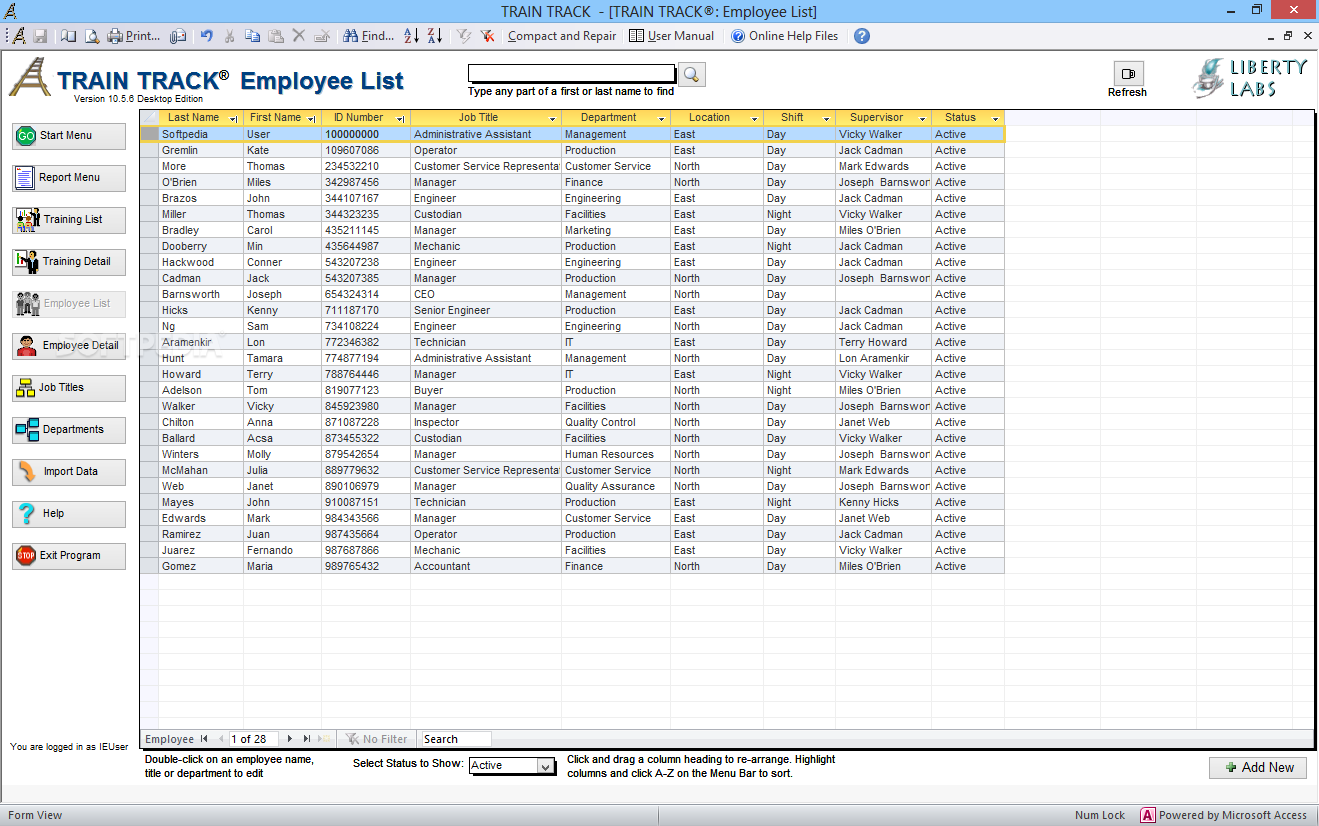Viewport: 1319px width, 826px height.
Task: Click the Delete X icon in the toolbar
Action: click(x=298, y=36)
